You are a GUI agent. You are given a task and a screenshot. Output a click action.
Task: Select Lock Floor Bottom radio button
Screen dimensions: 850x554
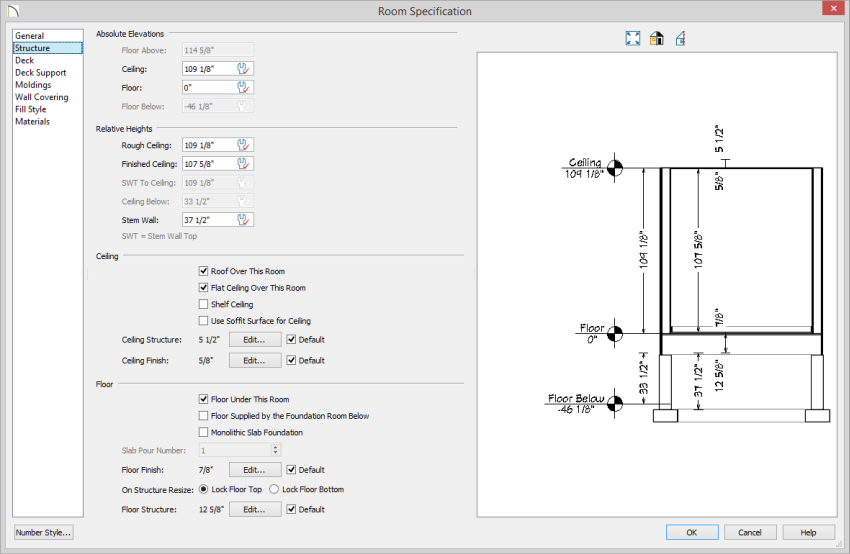pos(274,489)
